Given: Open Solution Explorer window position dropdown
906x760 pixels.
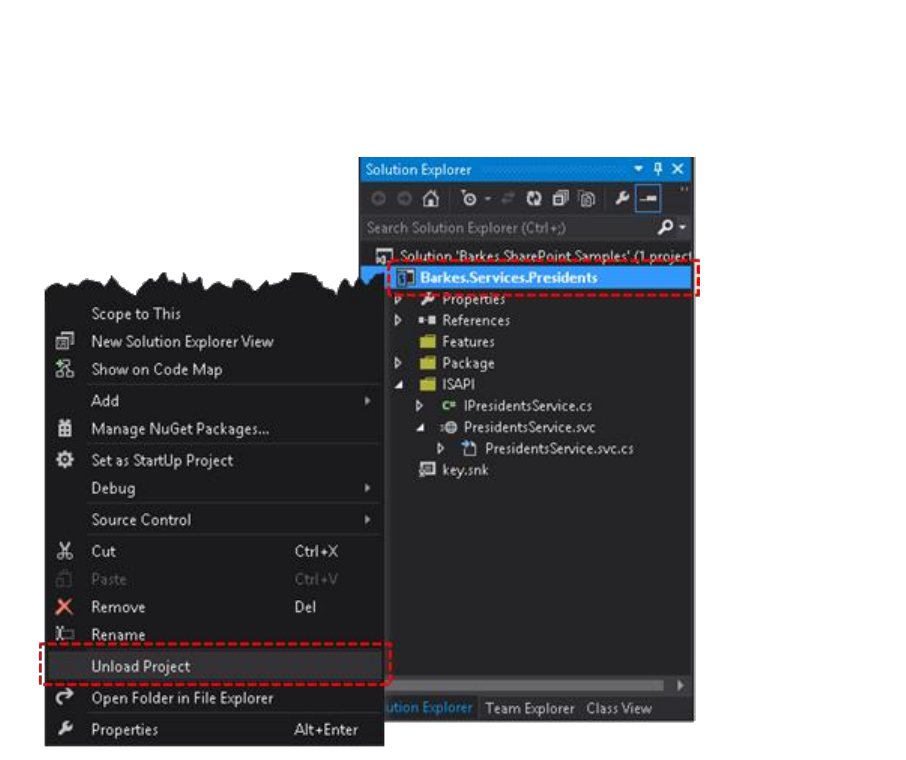Looking at the screenshot, I should pyautogui.click(x=638, y=169).
